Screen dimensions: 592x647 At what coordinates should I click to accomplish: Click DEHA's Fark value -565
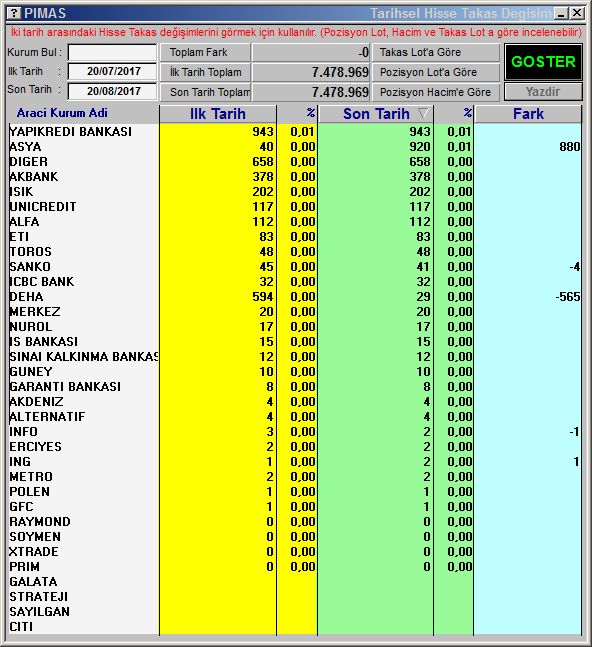pos(568,297)
